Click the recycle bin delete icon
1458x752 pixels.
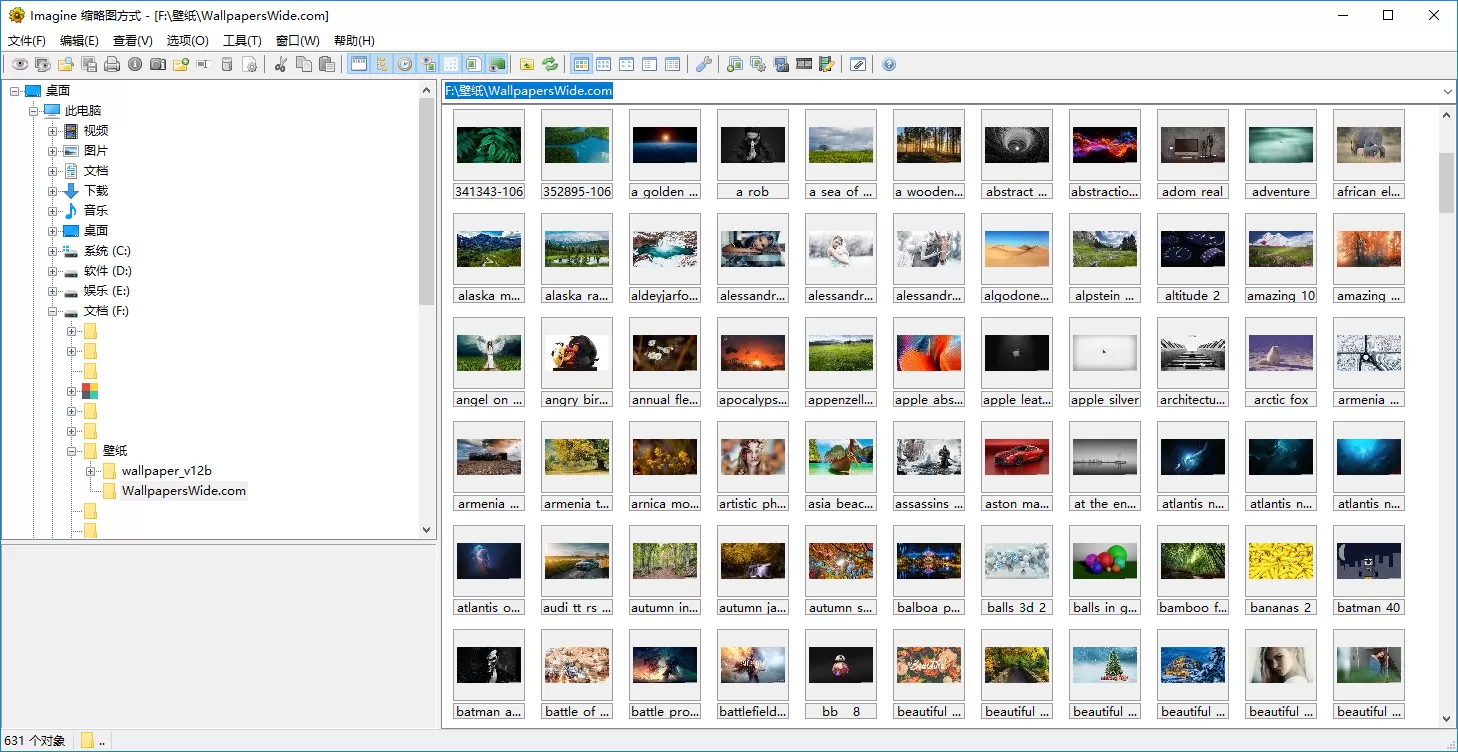pos(227,65)
